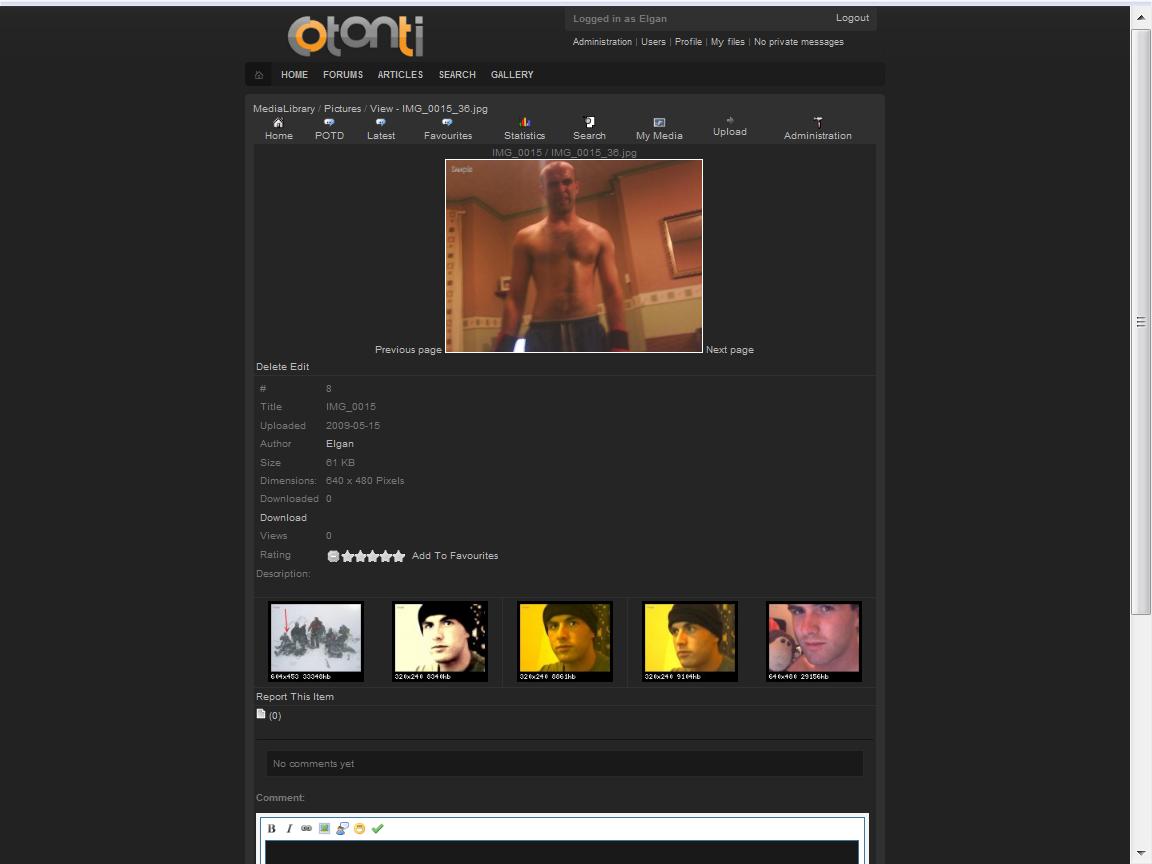This screenshot has height=864, width=1152.
Task: Insert a smiley in the comment editor
Action: 359,828
